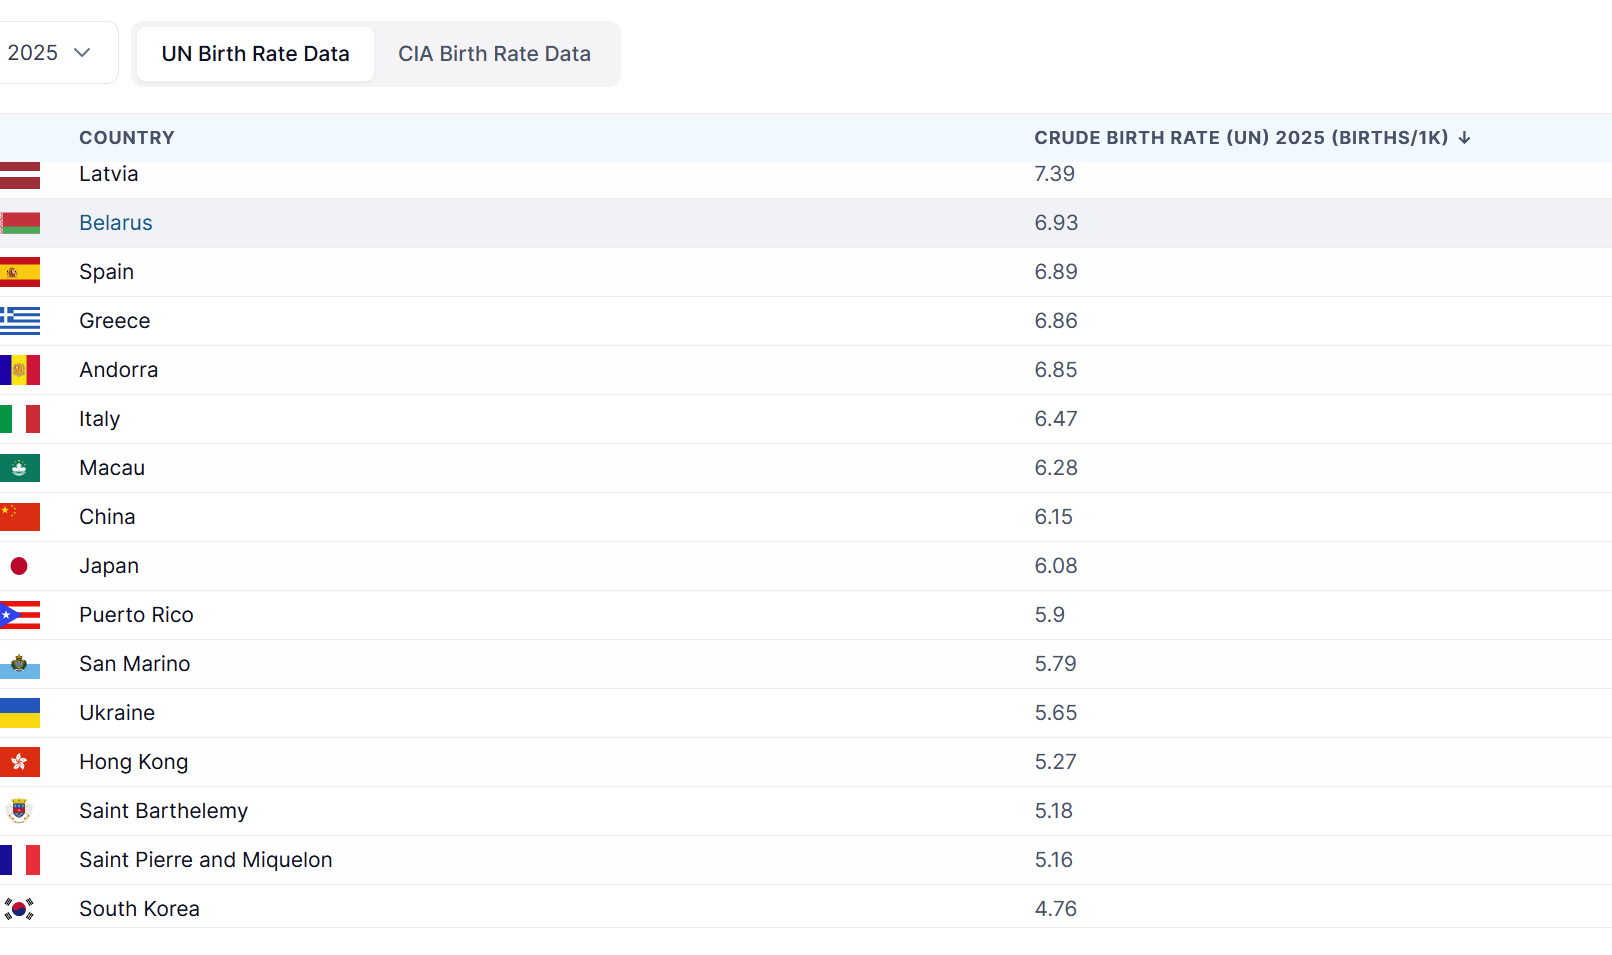This screenshot has height=955, width=1612.
Task: Select the Andorra country name
Action: click(119, 370)
